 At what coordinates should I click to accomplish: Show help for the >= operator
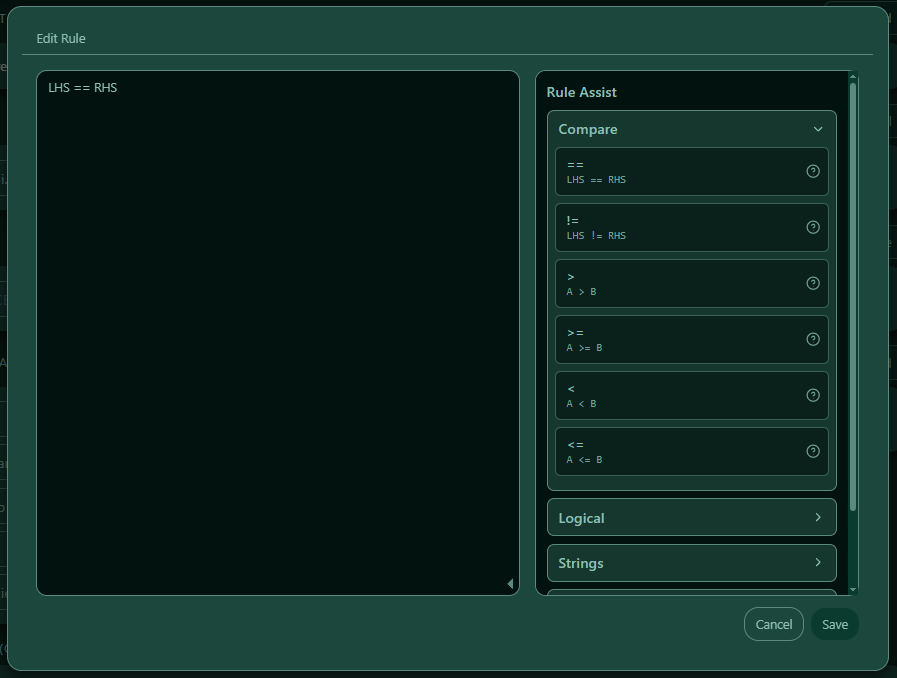click(812, 339)
